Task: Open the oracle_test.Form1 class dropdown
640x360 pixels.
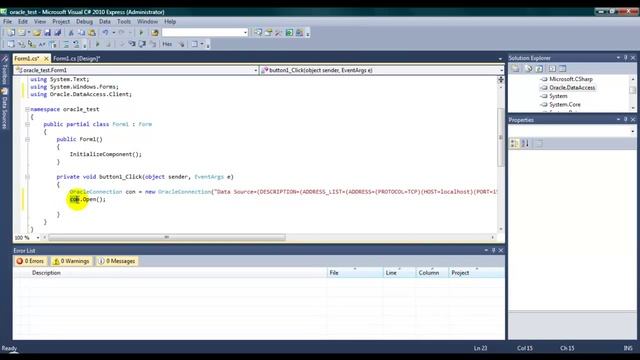Action: point(256,70)
